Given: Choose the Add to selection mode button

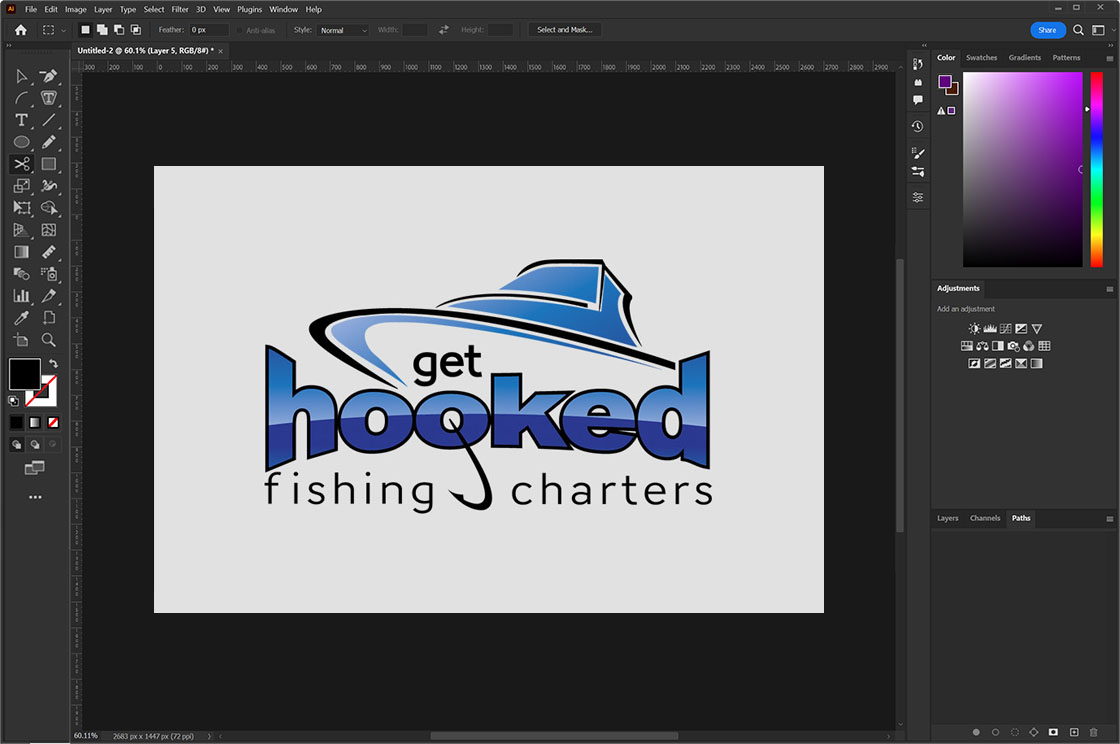Looking at the screenshot, I should pyautogui.click(x=102, y=30).
